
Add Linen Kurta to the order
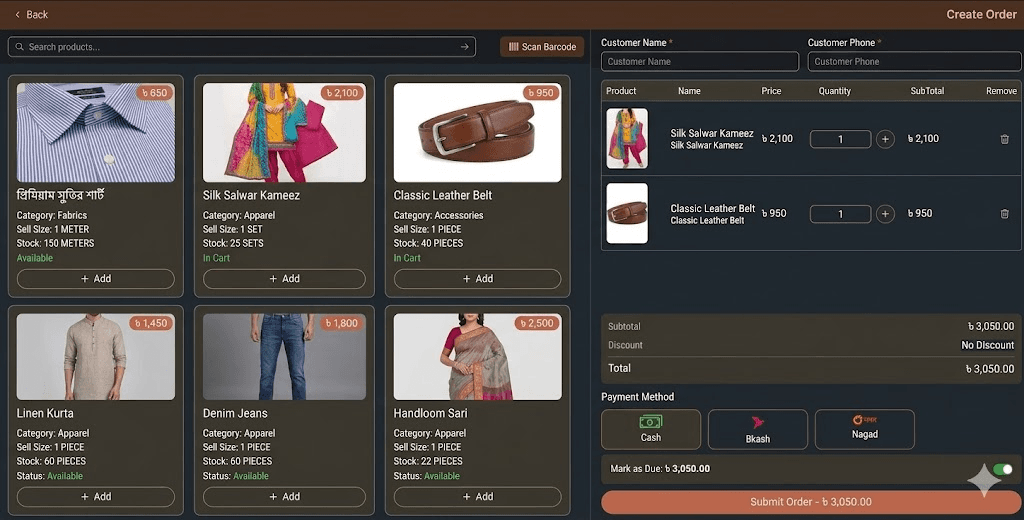pyautogui.click(x=95, y=496)
